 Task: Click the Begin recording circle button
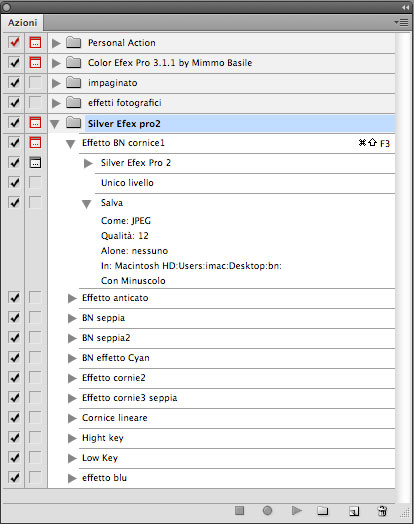point(267,510)
